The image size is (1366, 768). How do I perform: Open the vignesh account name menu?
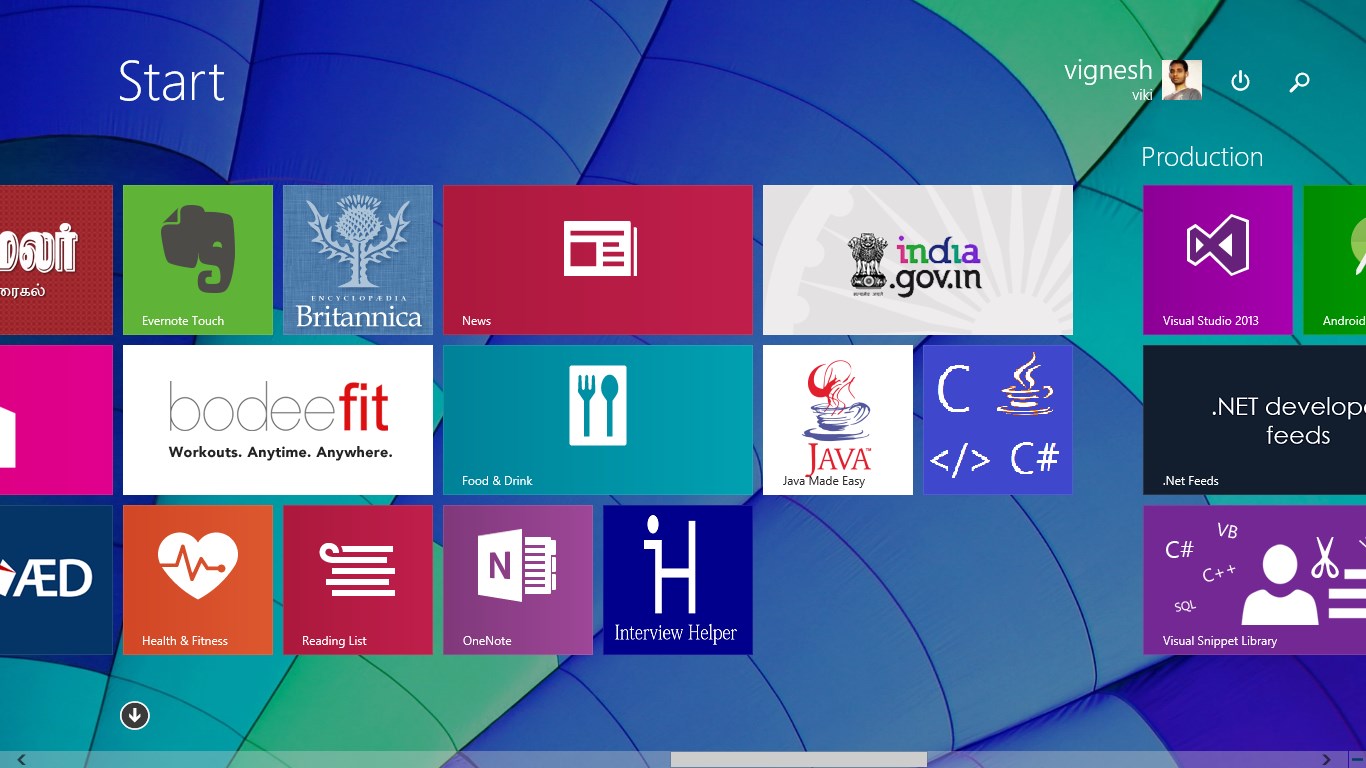[x=1108, y=71]
